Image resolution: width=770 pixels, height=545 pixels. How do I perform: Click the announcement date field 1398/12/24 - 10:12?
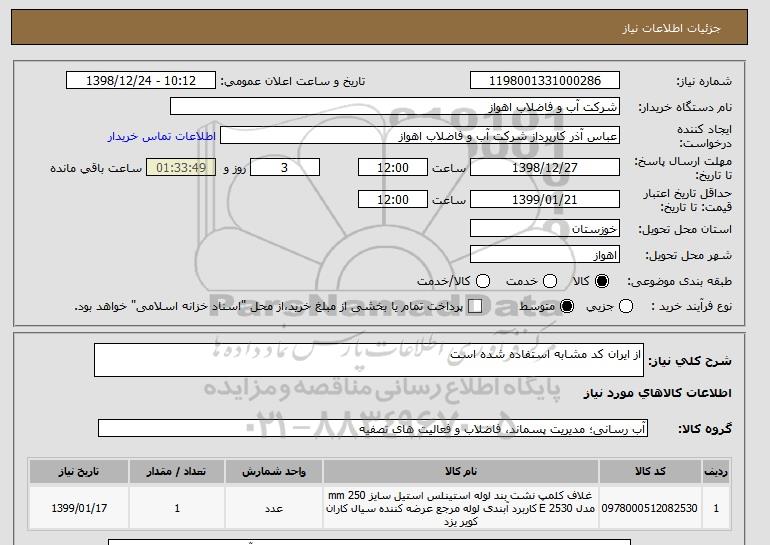click(x=141, y=81)
